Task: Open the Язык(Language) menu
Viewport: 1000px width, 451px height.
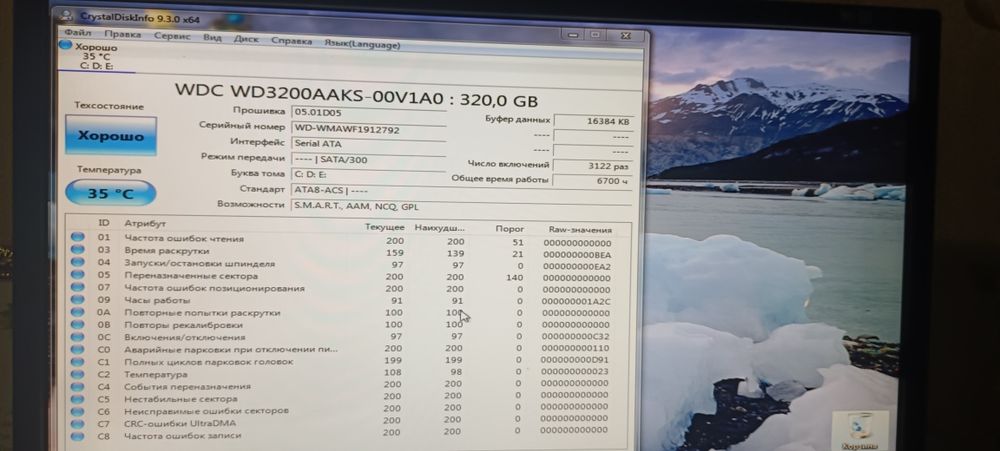Action: (362, 45)
